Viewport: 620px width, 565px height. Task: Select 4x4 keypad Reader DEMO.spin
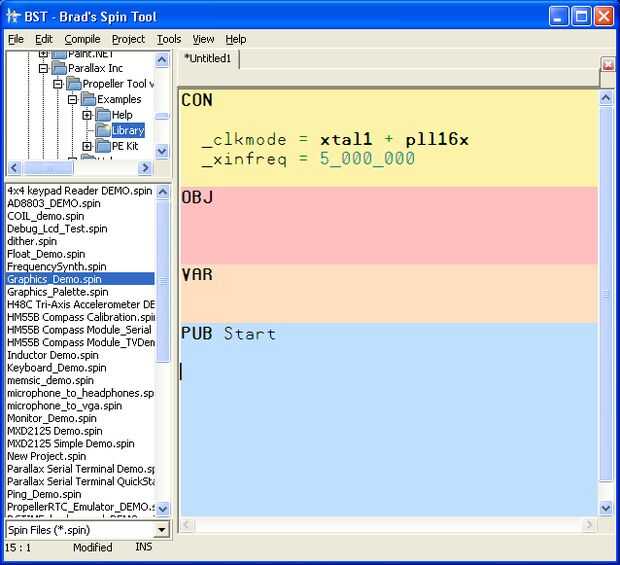point(79,191)
